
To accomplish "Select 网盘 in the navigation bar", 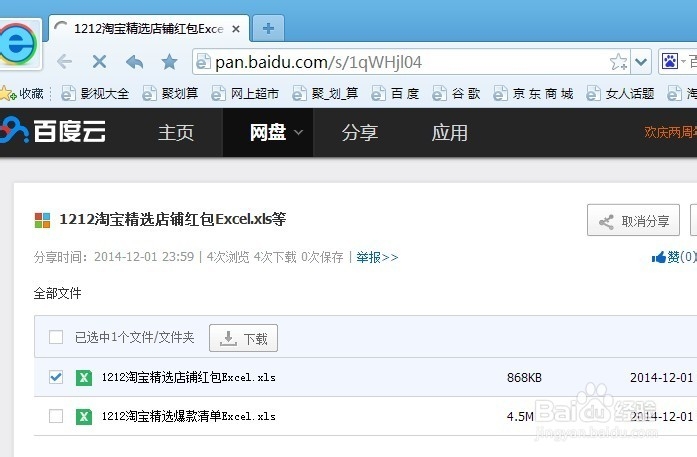I will (268, 132).
